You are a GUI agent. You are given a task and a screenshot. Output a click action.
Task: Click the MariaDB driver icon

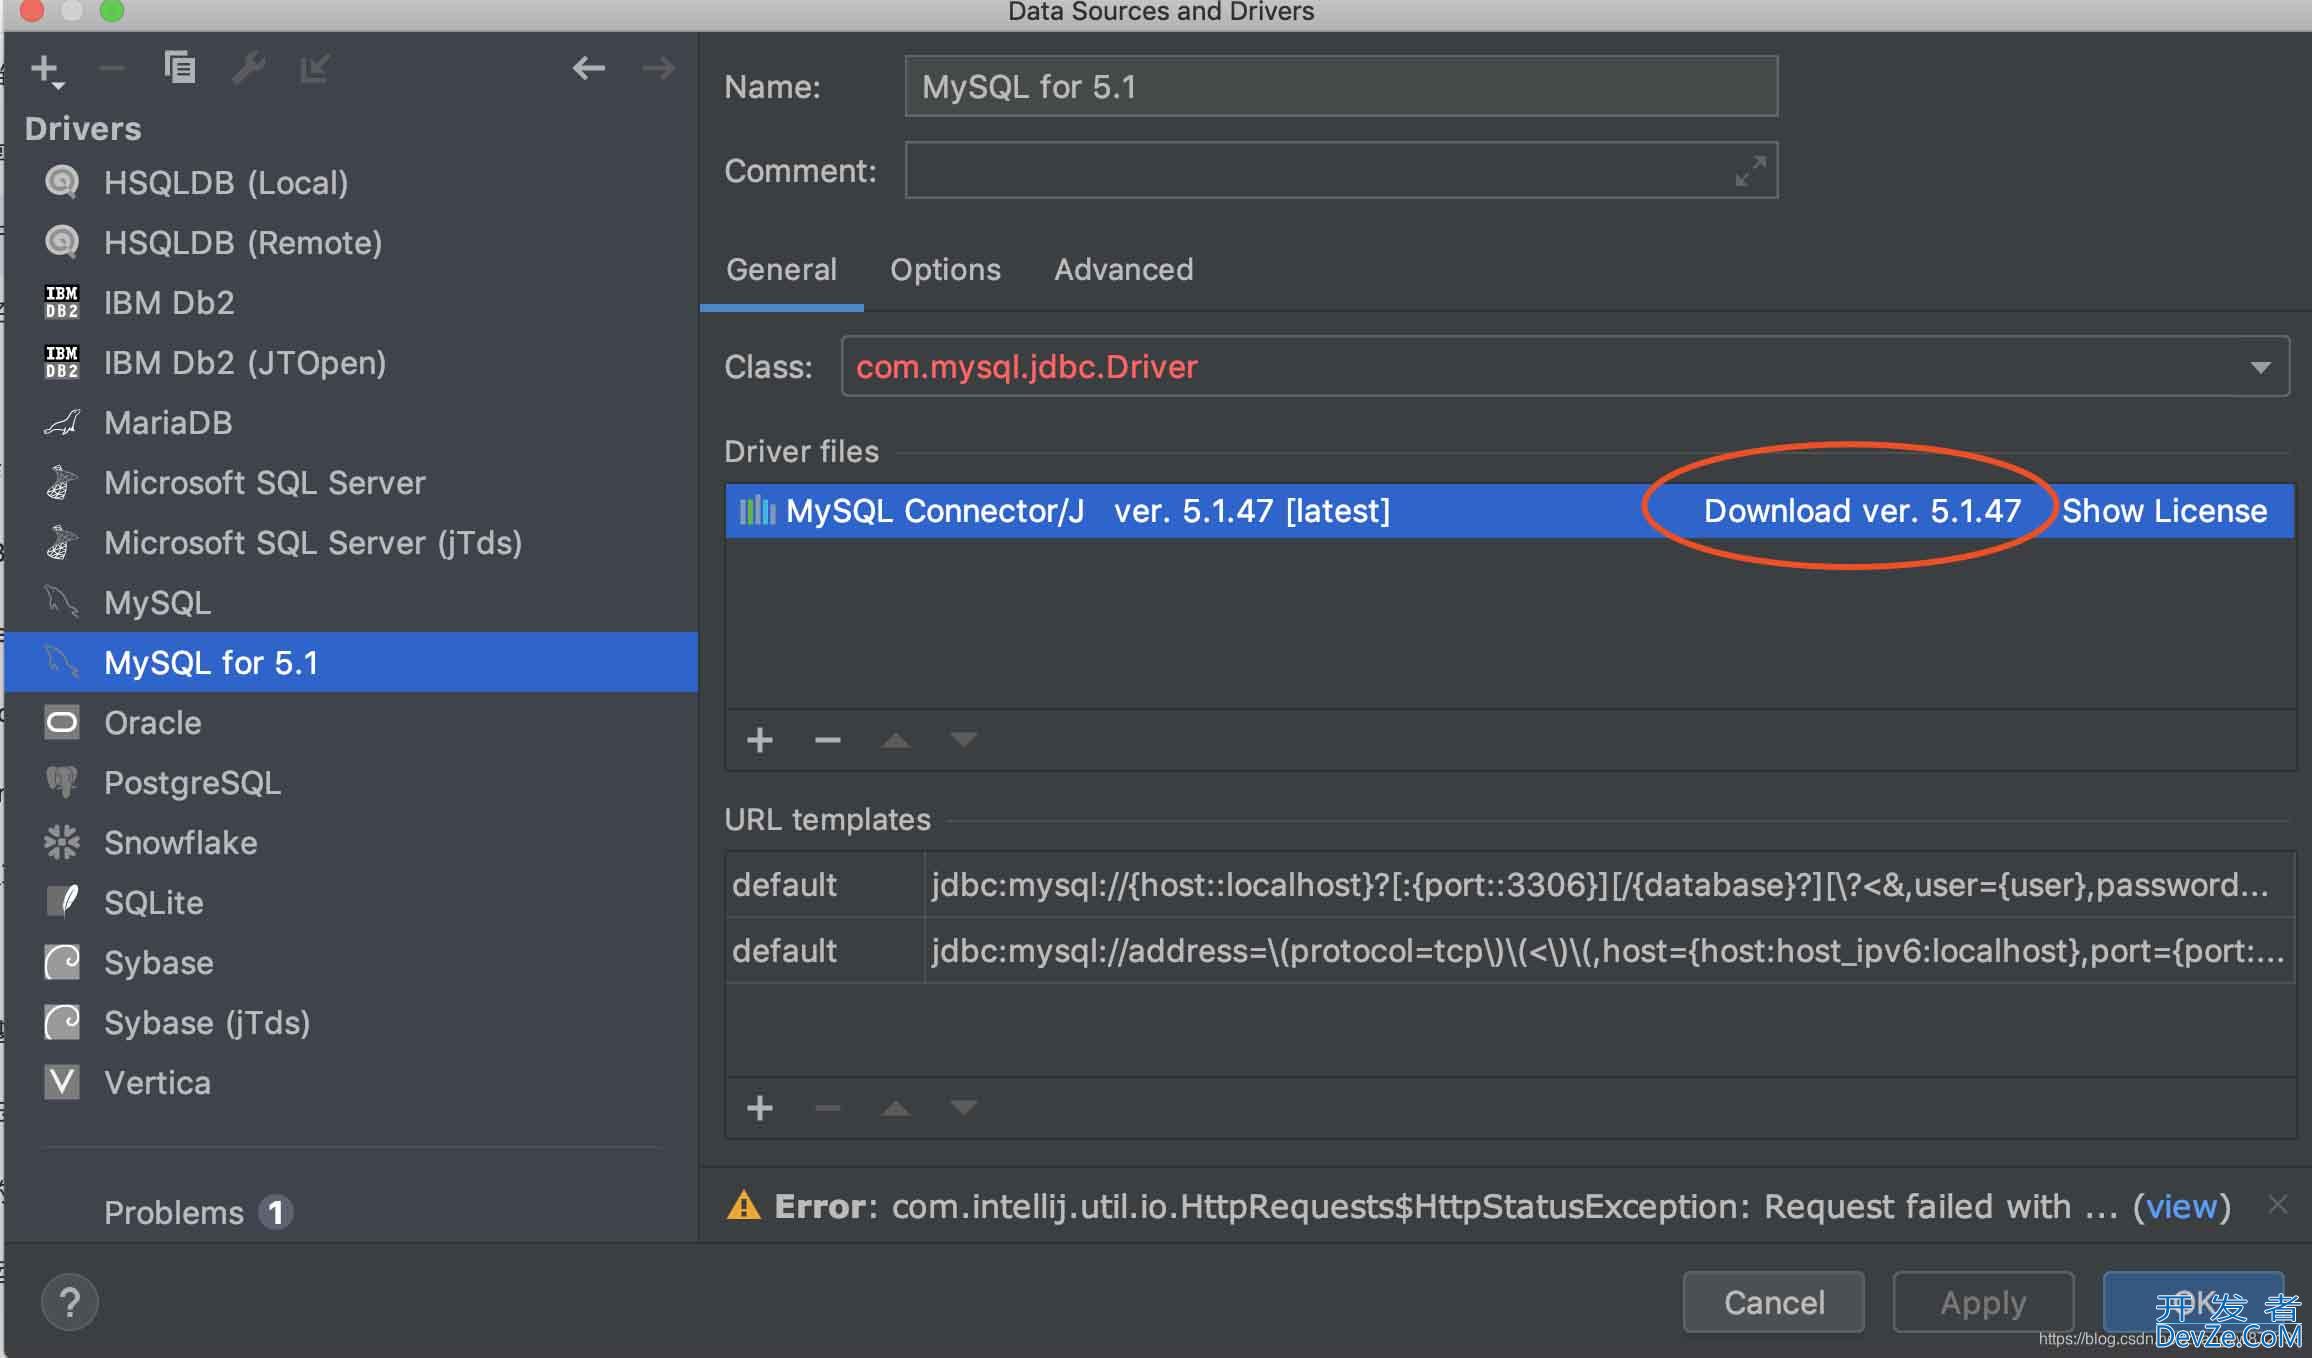[x=63, y=422]
